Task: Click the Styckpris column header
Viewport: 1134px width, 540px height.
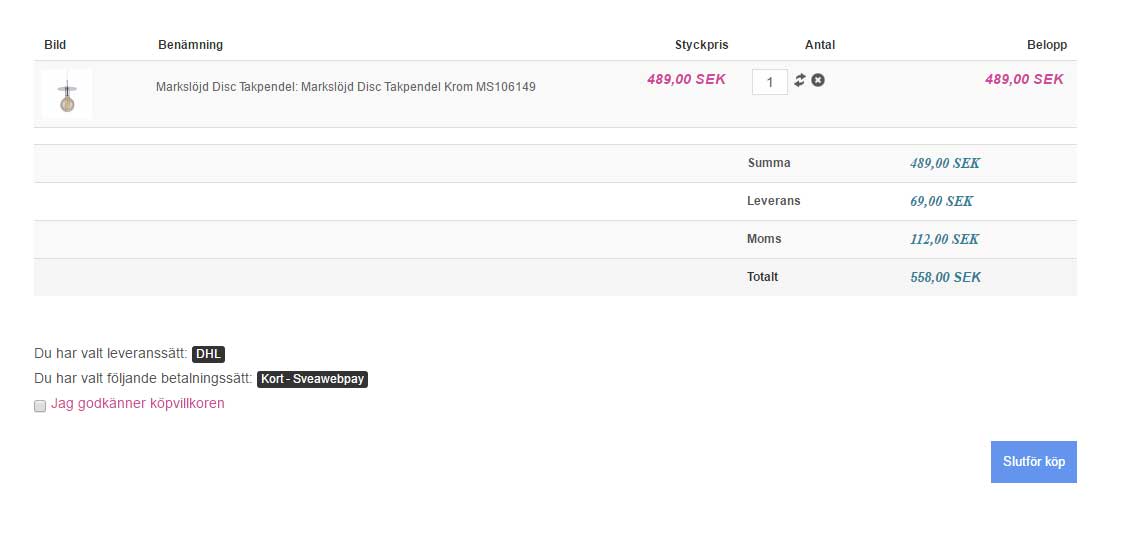Action: coord(701,45)
